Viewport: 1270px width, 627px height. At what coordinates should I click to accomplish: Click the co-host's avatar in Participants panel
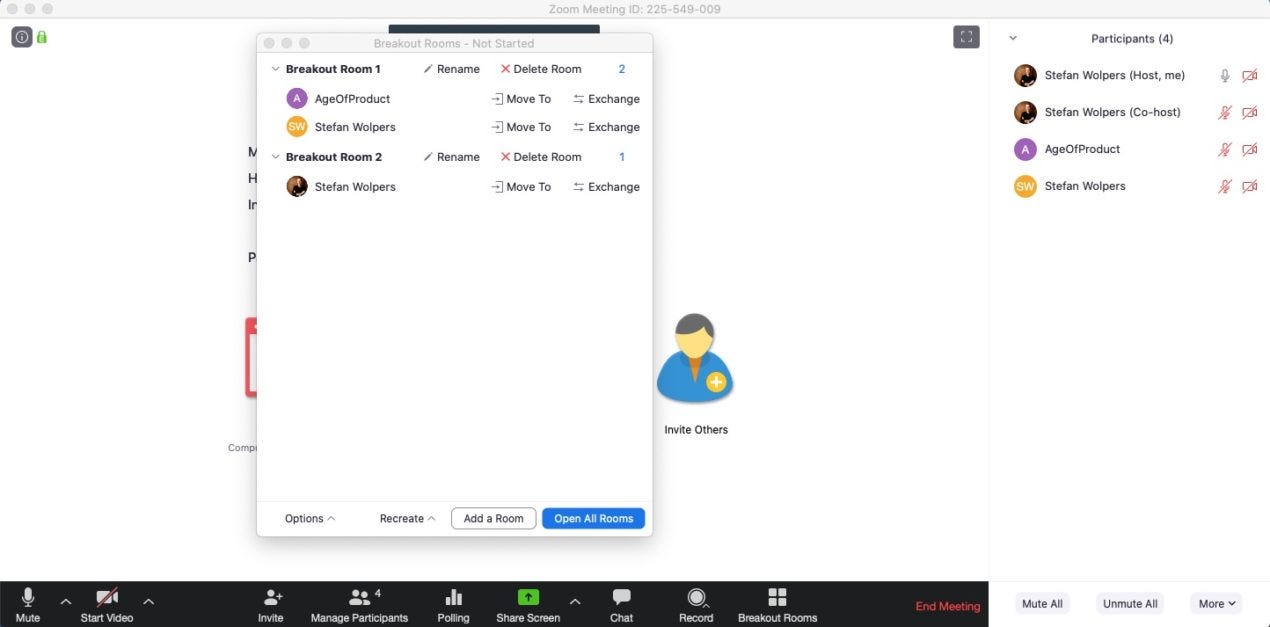point(1025,112)
